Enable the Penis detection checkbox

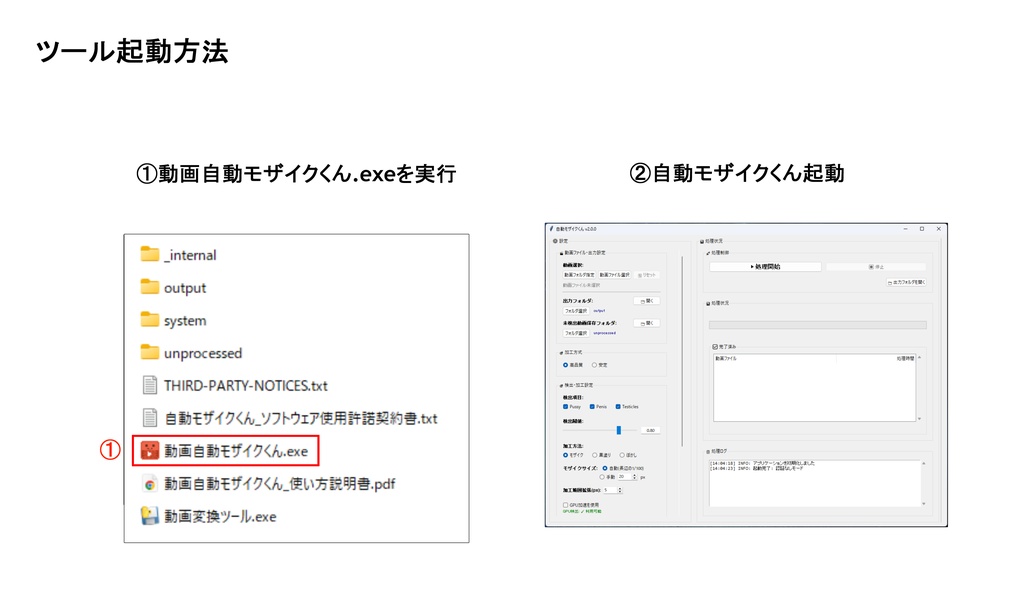(x=590, y=408)
